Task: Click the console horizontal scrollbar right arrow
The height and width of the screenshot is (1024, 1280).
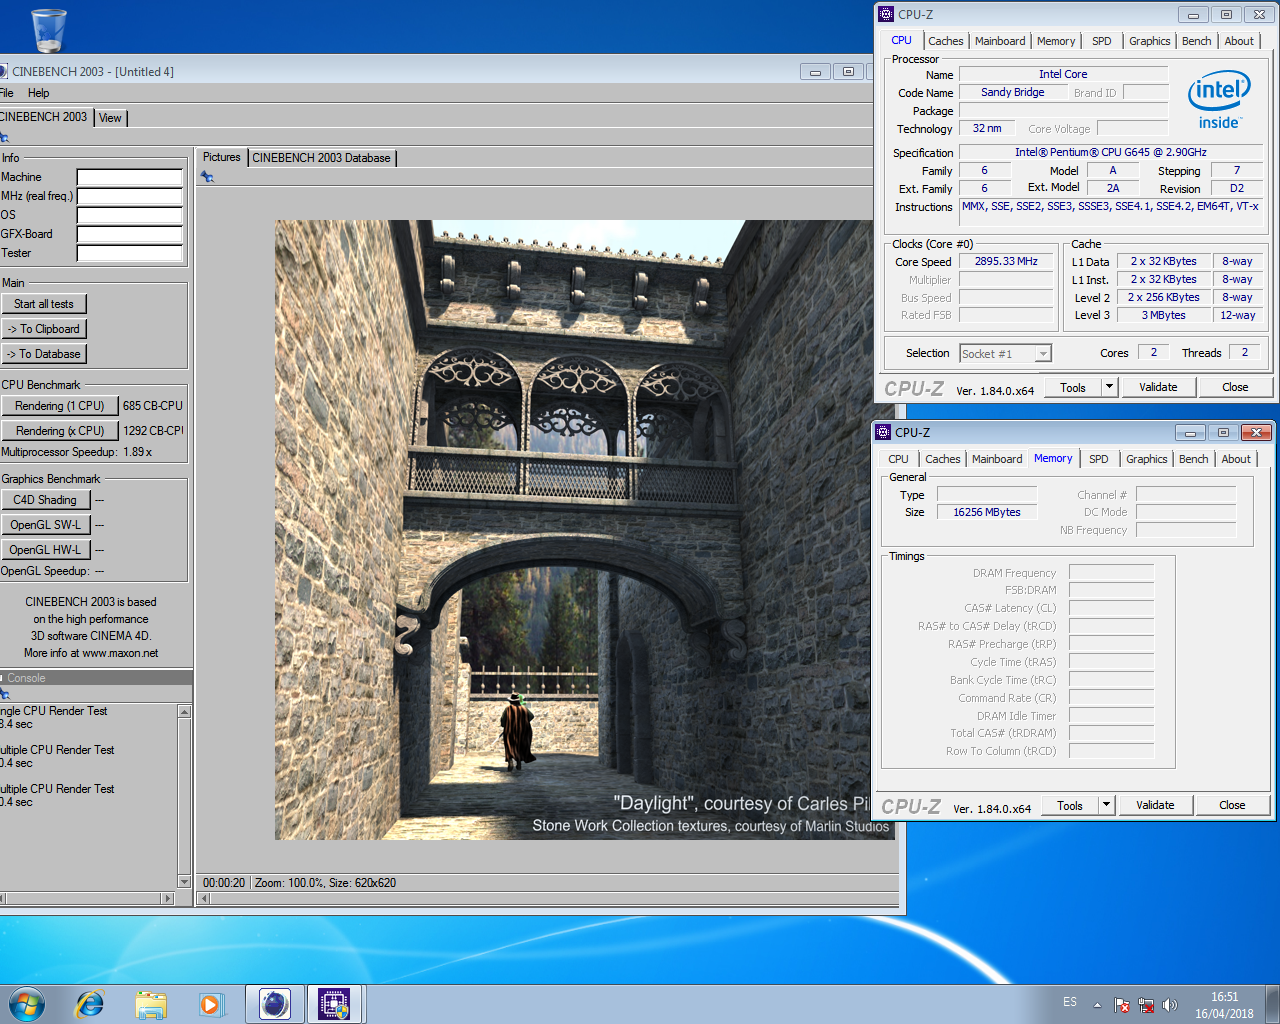Action: (168, 899)
